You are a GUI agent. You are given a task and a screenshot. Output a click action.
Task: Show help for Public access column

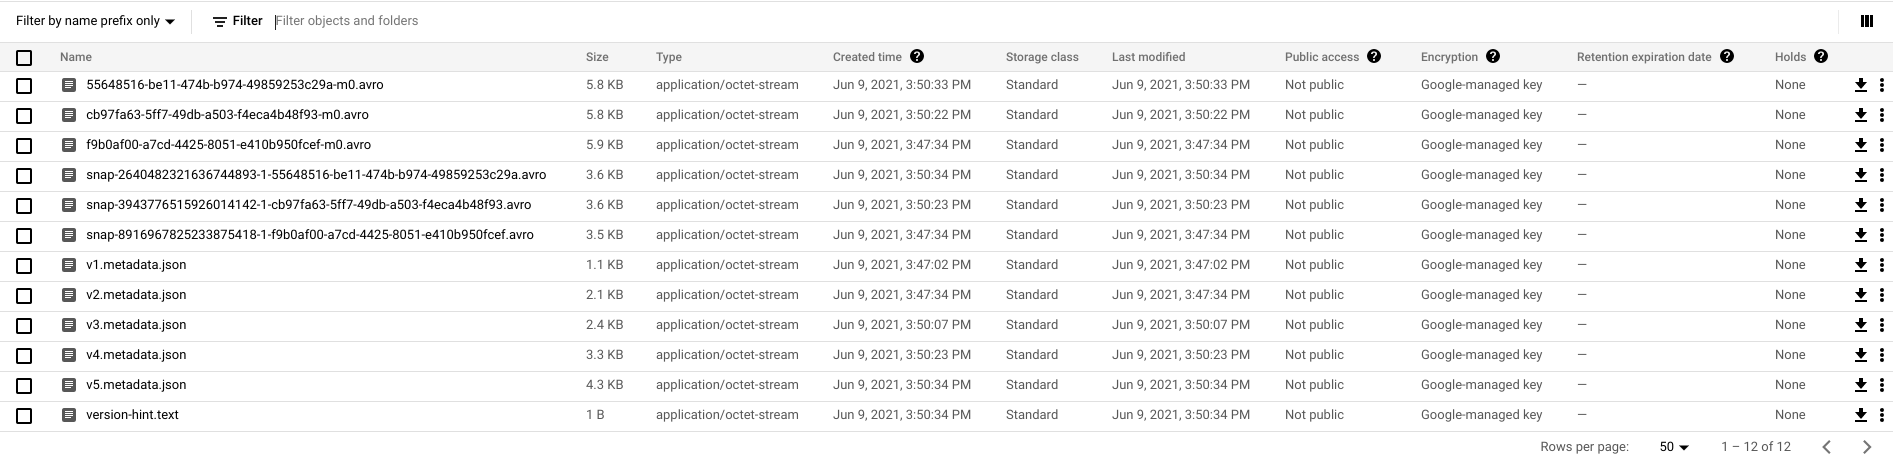pos(1374,57)
